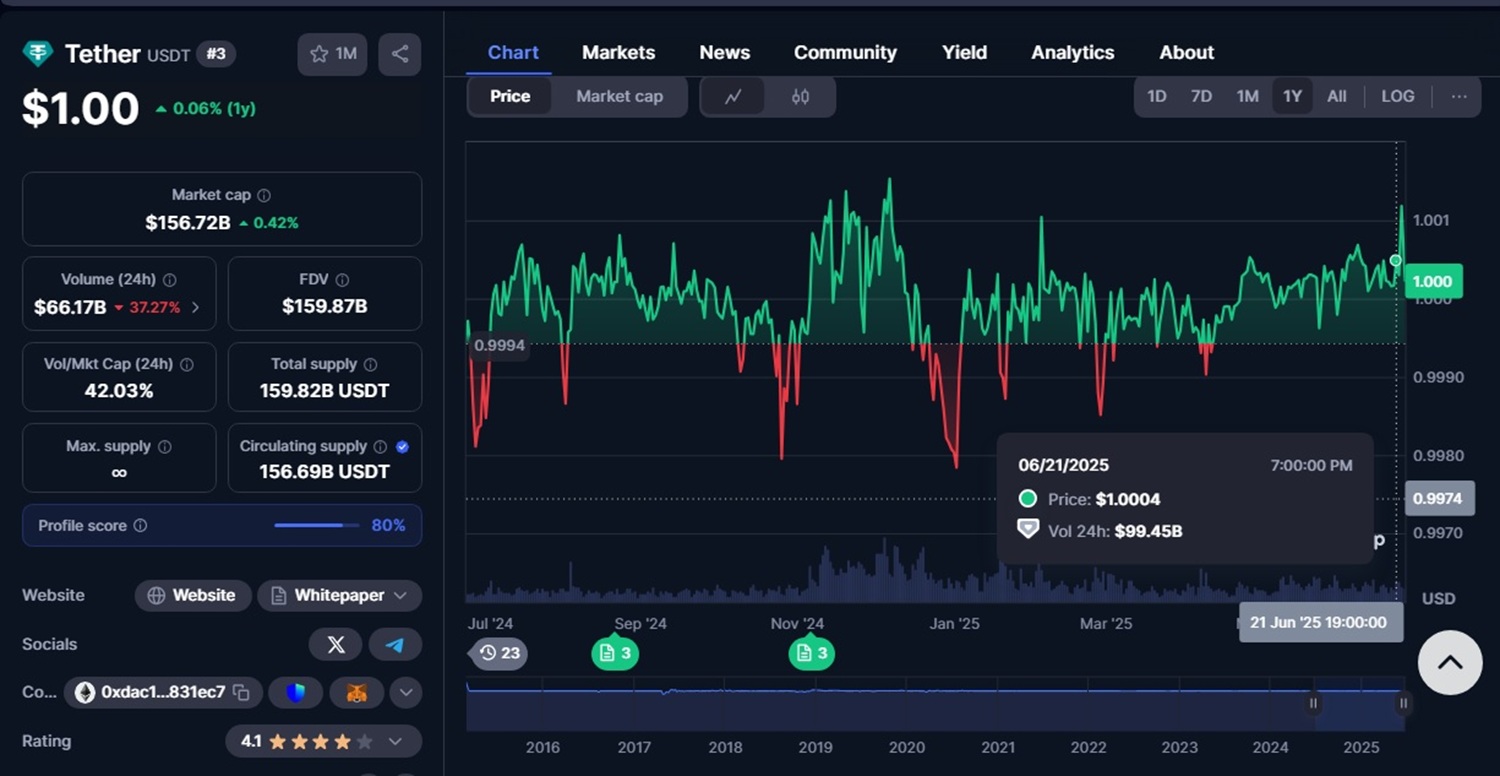Expand the 4.1 rating details dropdown

[x=395, y=742]
